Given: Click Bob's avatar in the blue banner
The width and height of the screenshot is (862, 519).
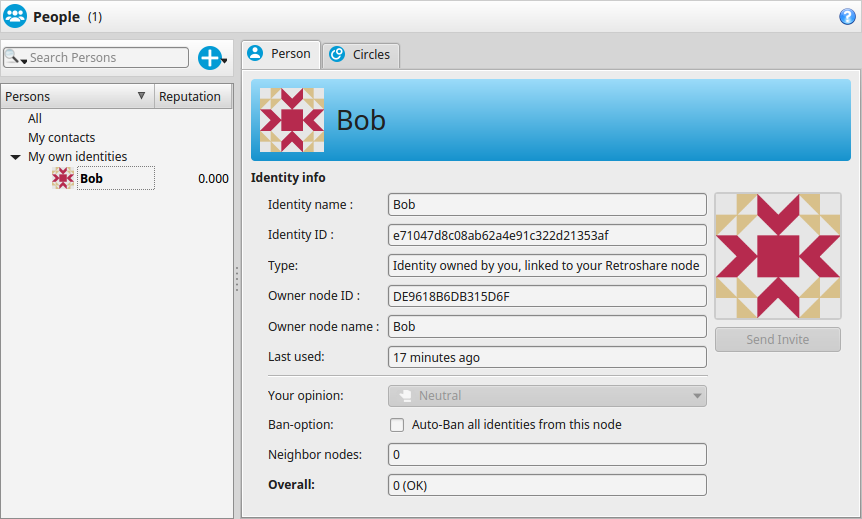Looking at the screenshot, I should (292, 120).
